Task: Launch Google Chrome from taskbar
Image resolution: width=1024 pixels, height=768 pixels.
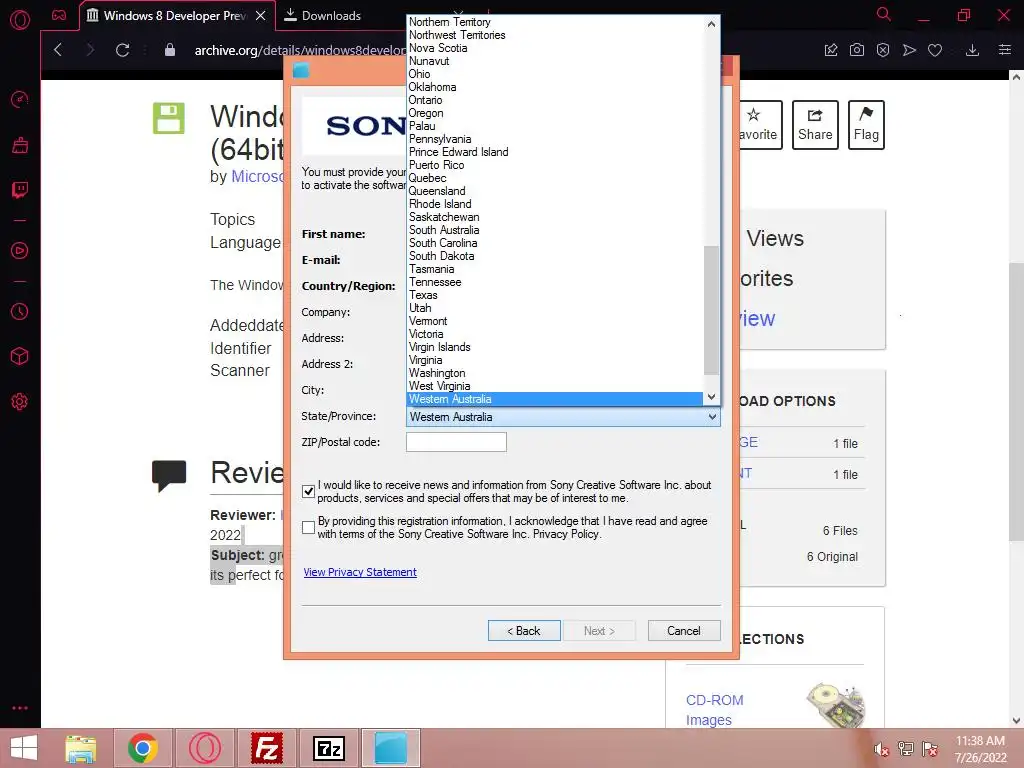Action: click(143, 748)
